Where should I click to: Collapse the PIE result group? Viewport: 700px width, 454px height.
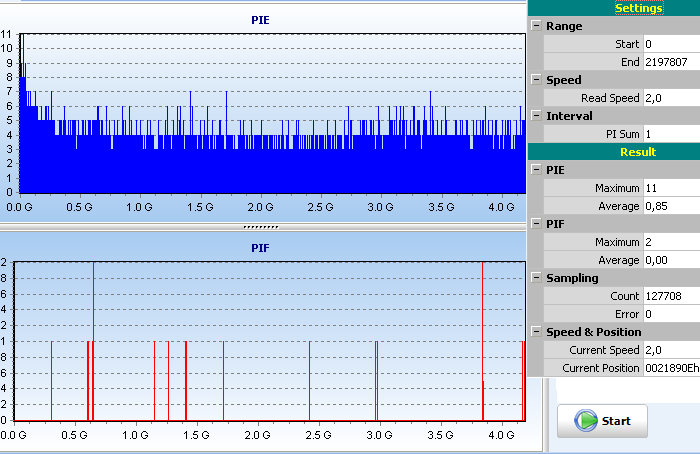coord(536,170)
